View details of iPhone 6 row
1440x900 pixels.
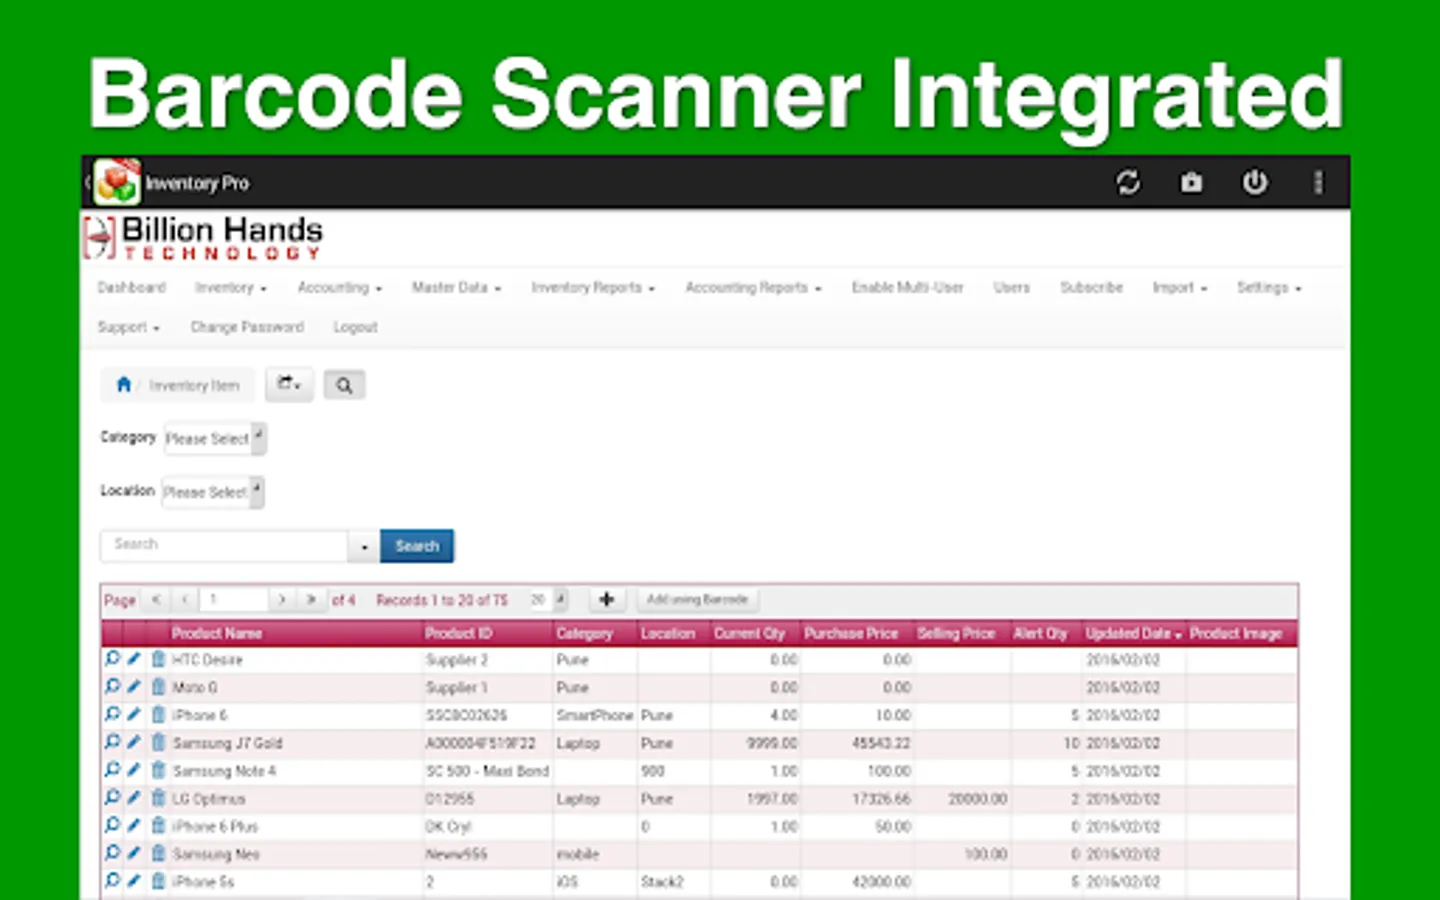click(x=112, y=715)
